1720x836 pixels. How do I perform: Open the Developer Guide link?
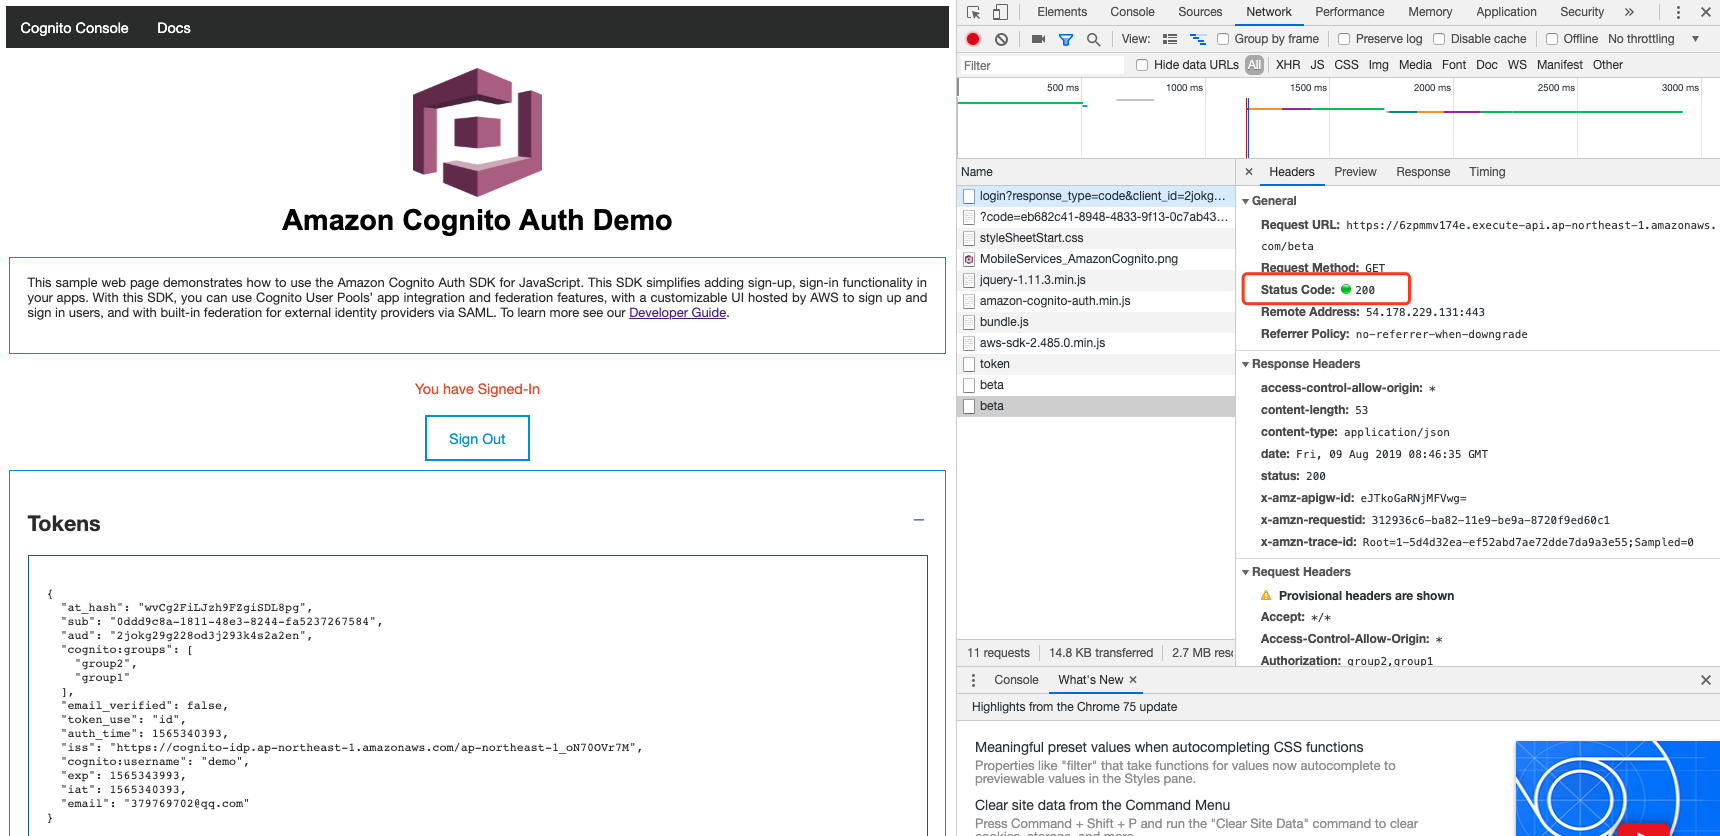[677, 313]
